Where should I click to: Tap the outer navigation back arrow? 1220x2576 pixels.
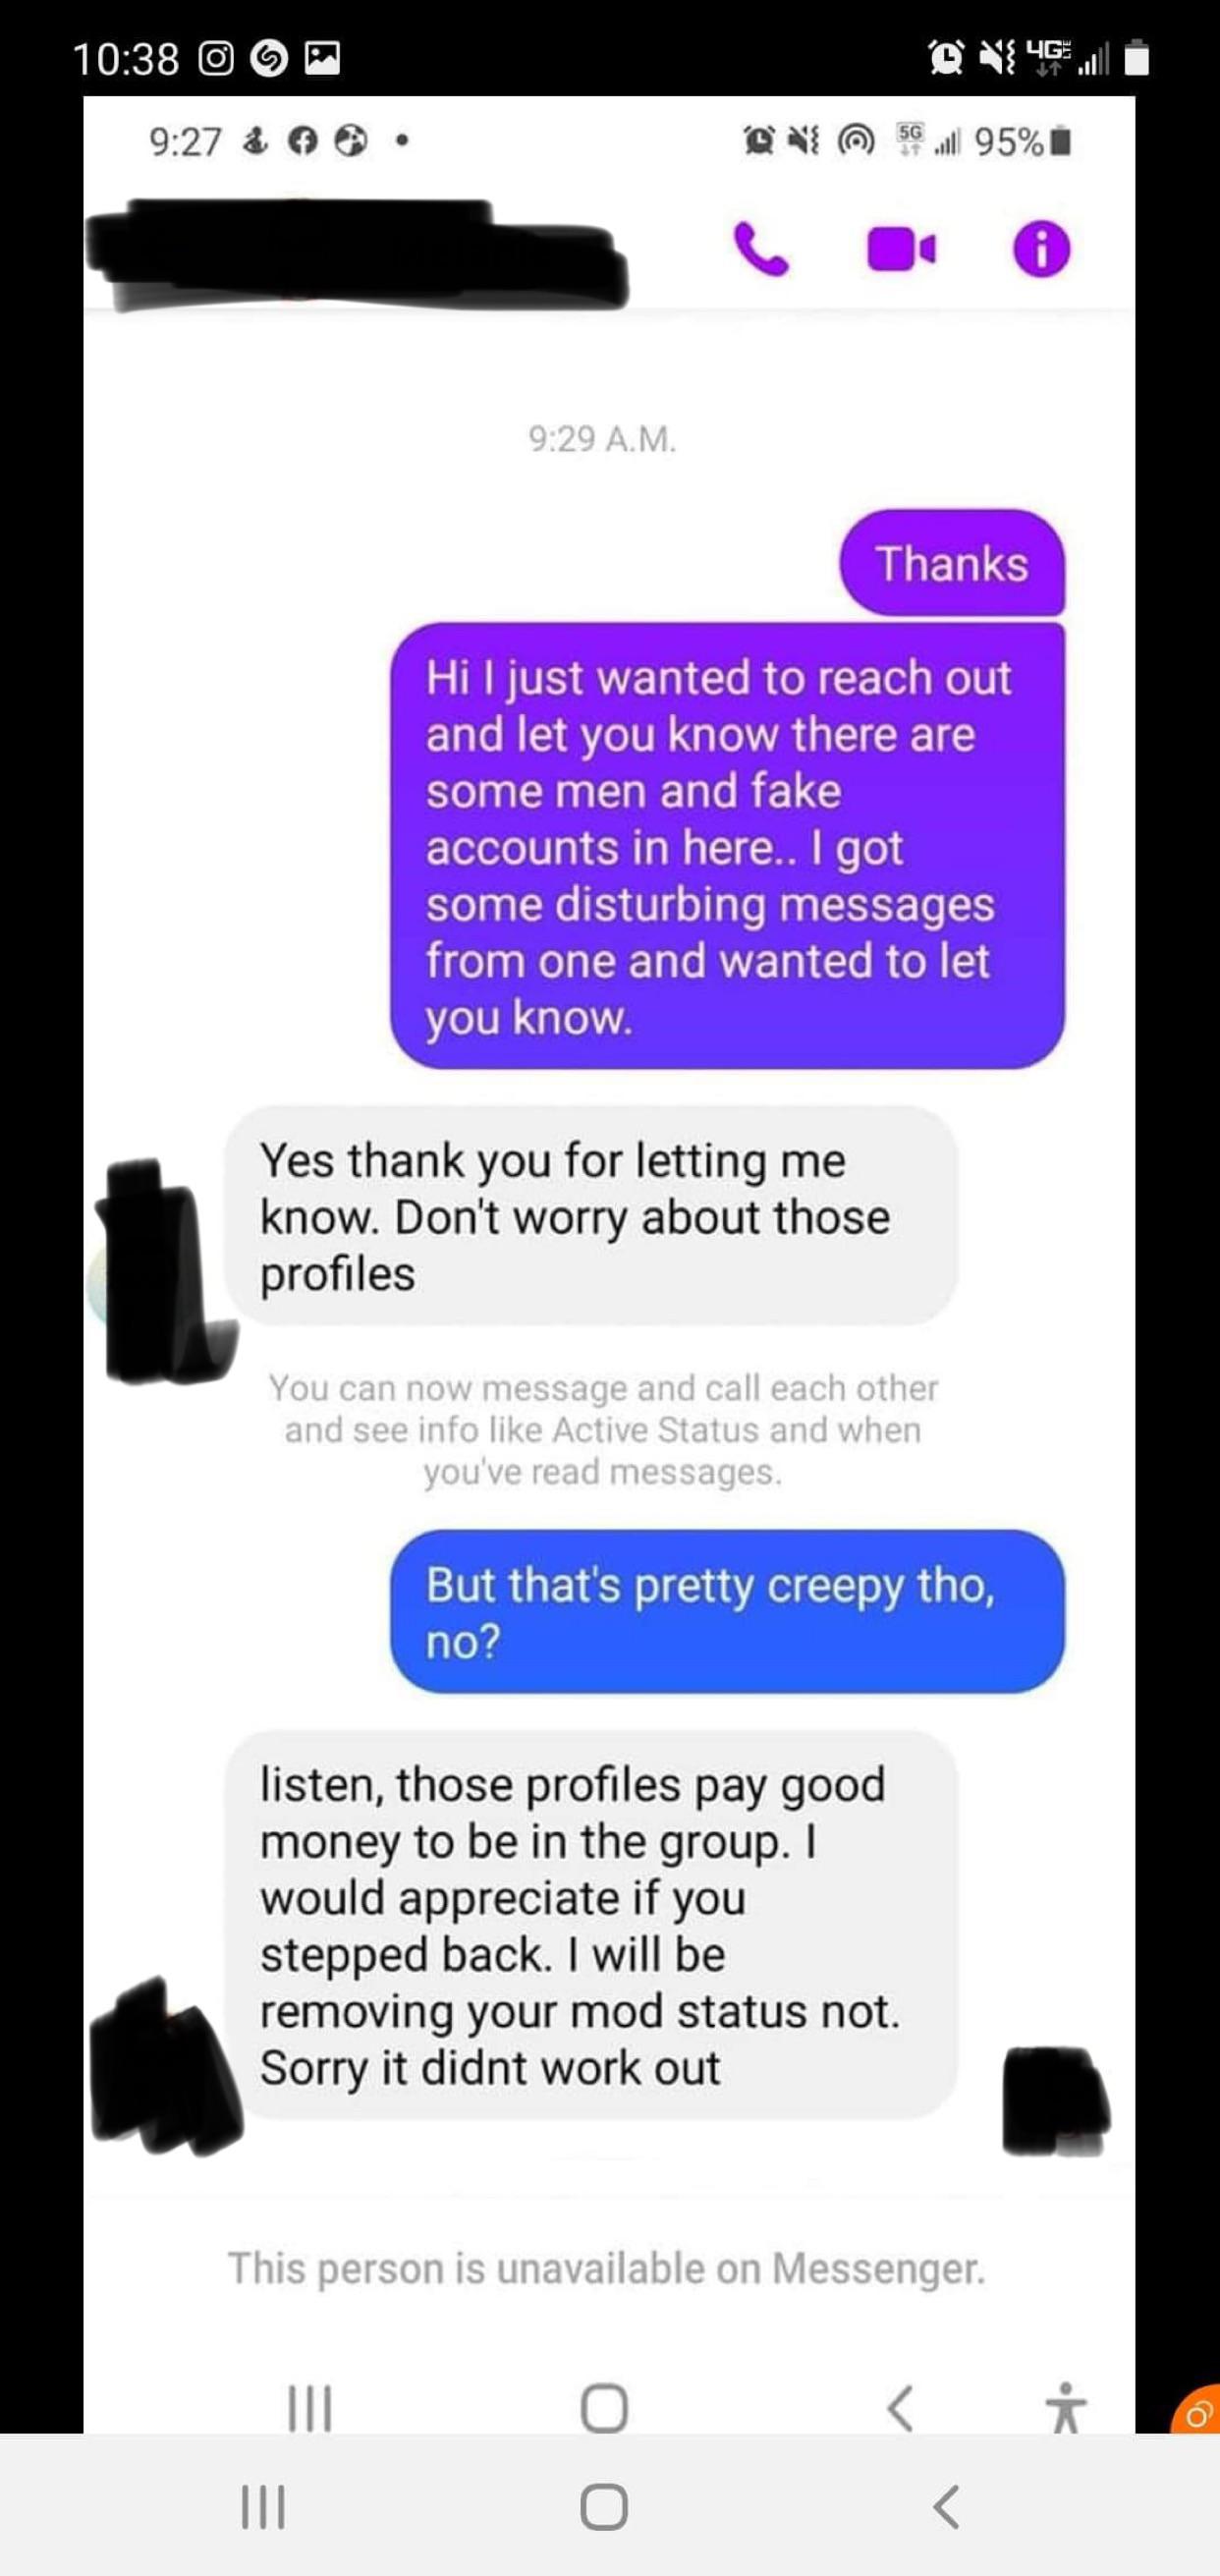946,2507
